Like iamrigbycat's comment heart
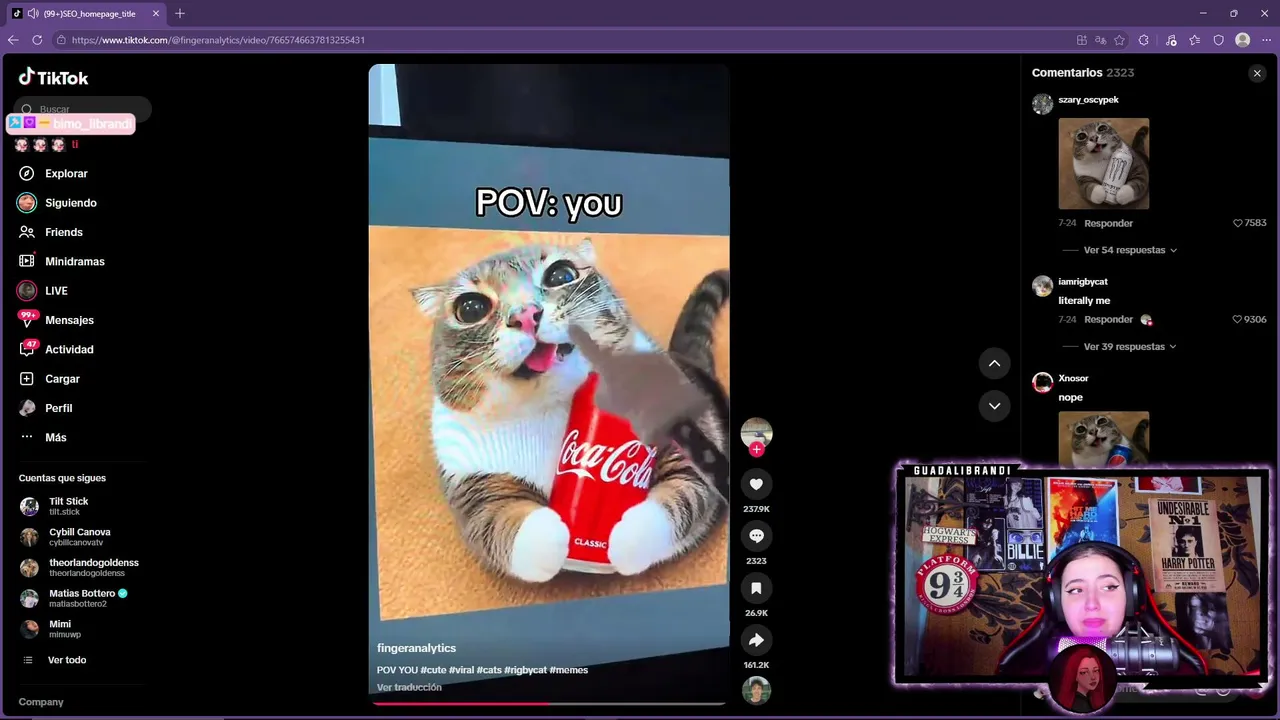 (x=1237, y=320)
